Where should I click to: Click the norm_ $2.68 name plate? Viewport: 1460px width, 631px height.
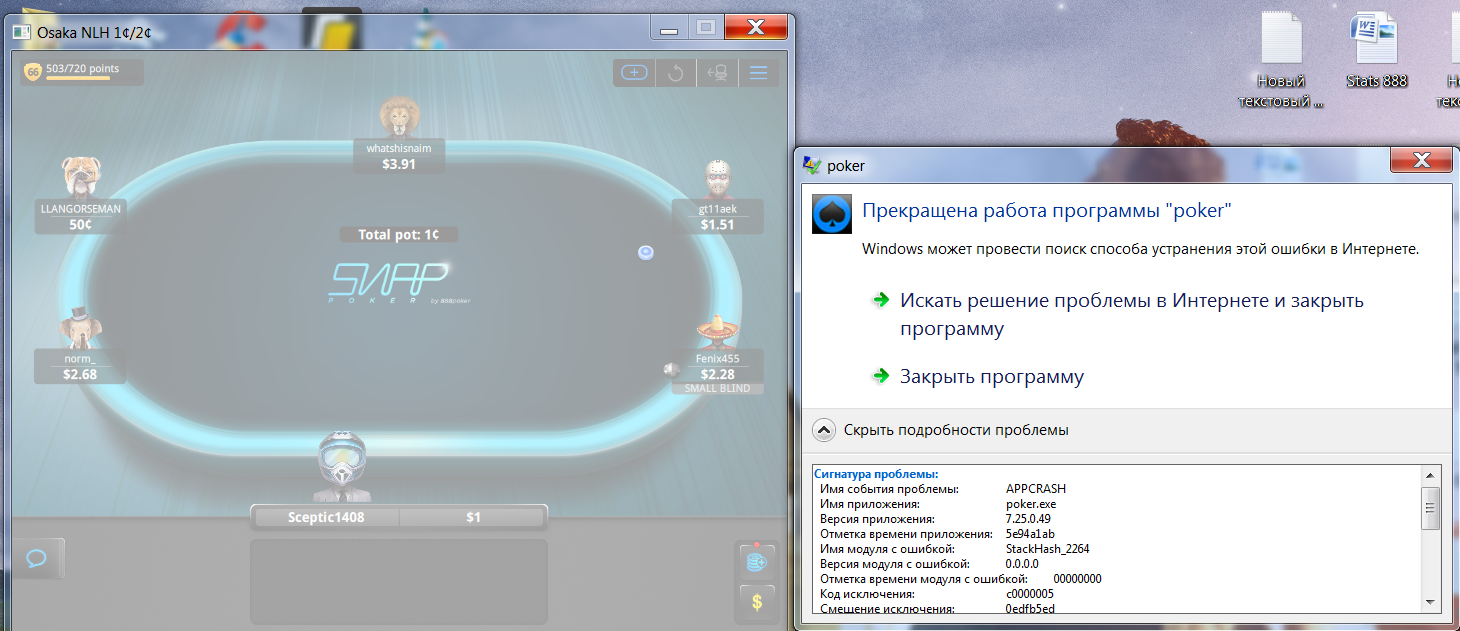[x=80, y=366]
